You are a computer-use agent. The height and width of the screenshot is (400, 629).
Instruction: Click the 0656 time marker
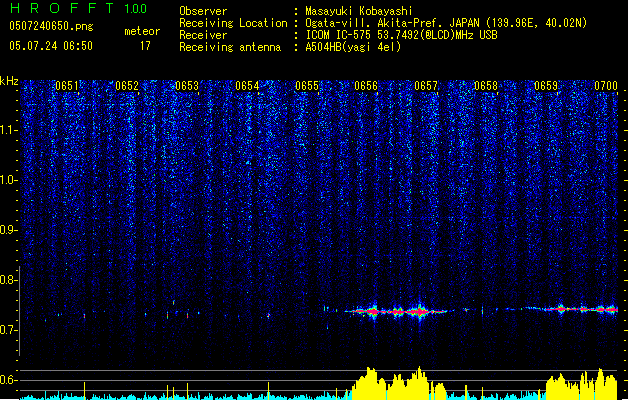pos(366,86)
